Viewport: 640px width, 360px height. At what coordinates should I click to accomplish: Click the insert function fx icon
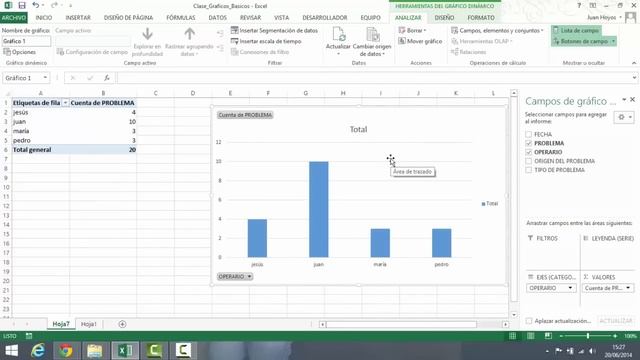[x=107, y=78]
